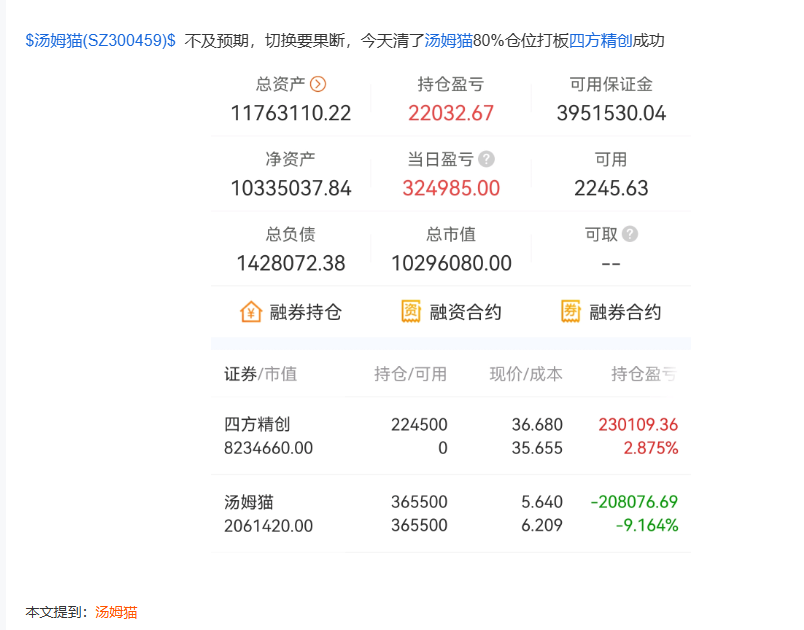Click the 融券合约 orange 券 icon
The height and width of the screenshot is (630, 804).
tap(571, 312)
